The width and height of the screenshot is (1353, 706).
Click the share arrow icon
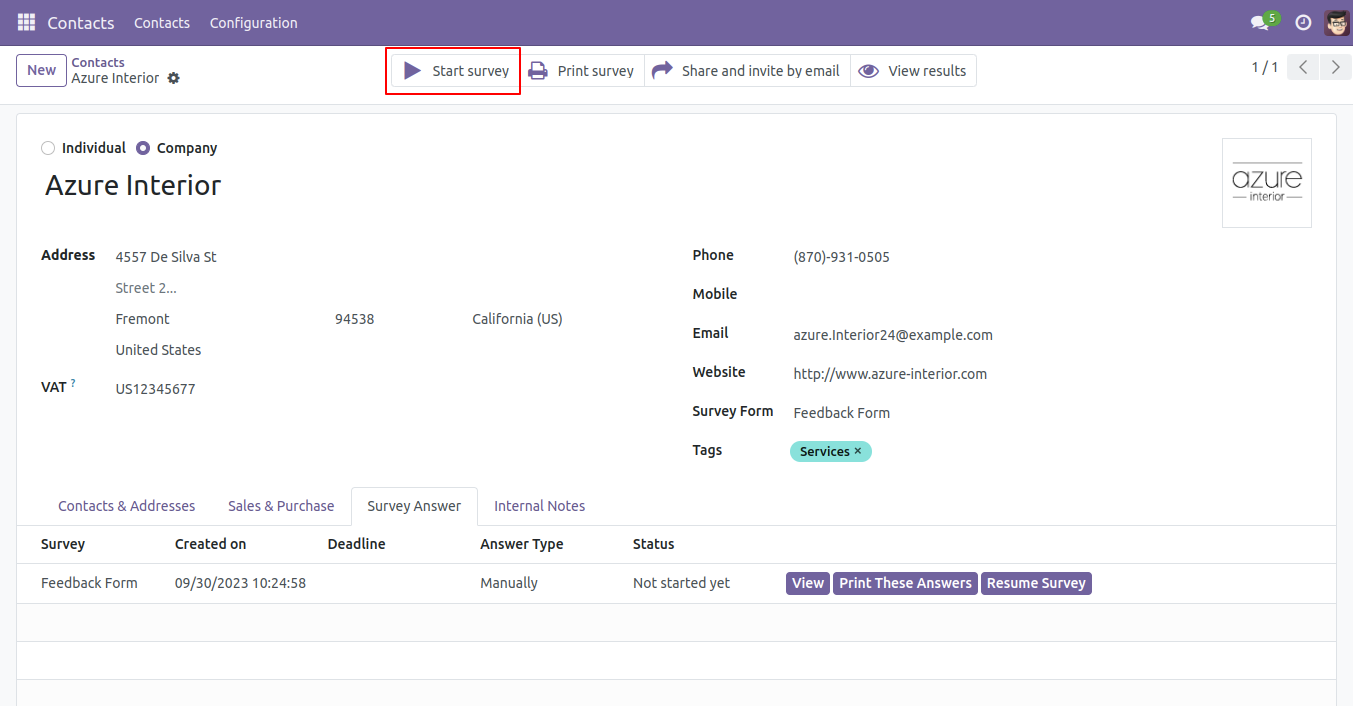point(662,71)
